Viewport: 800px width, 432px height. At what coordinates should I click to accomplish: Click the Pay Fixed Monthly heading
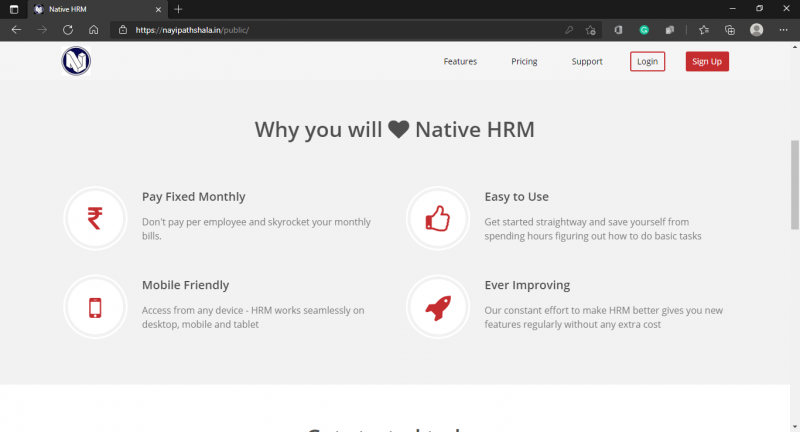(x=193, y=197)
